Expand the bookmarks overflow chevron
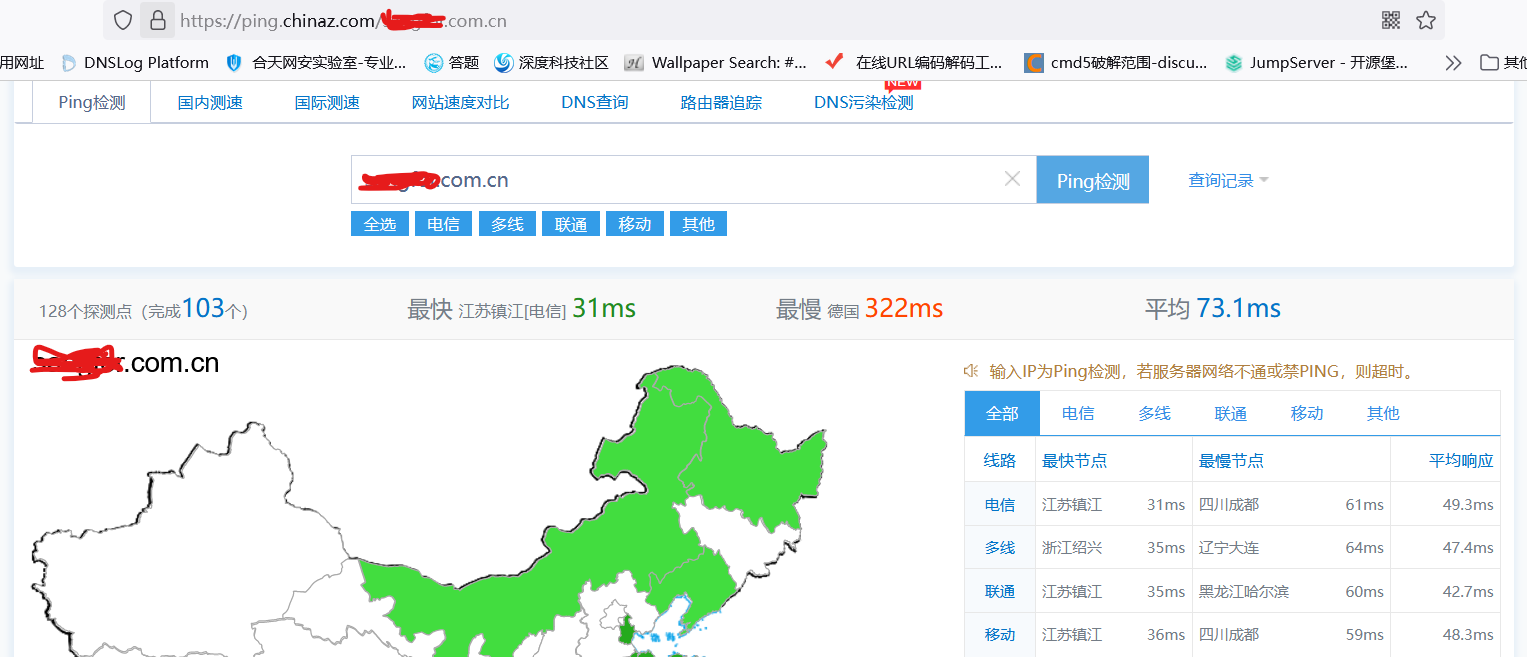The width and height of the screenshot is (1527, 657). click(x=1452, y=62)
